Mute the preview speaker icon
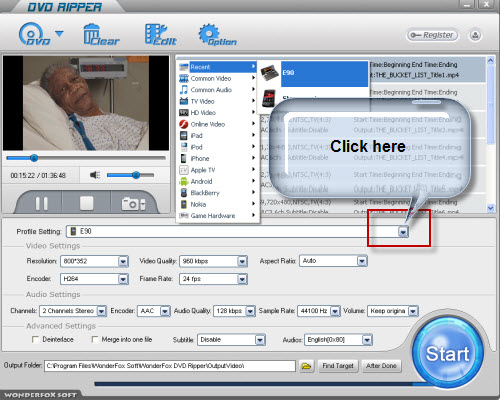The image size is (500, 400). [95, 175]
